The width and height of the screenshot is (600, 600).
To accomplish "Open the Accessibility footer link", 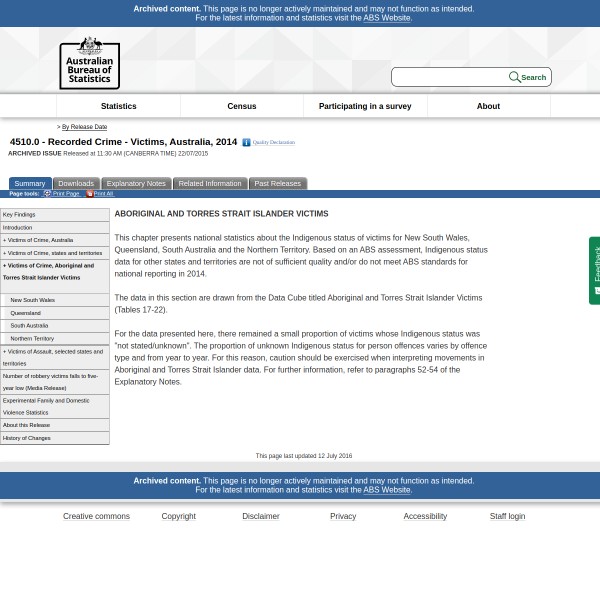I will point(425,516).
